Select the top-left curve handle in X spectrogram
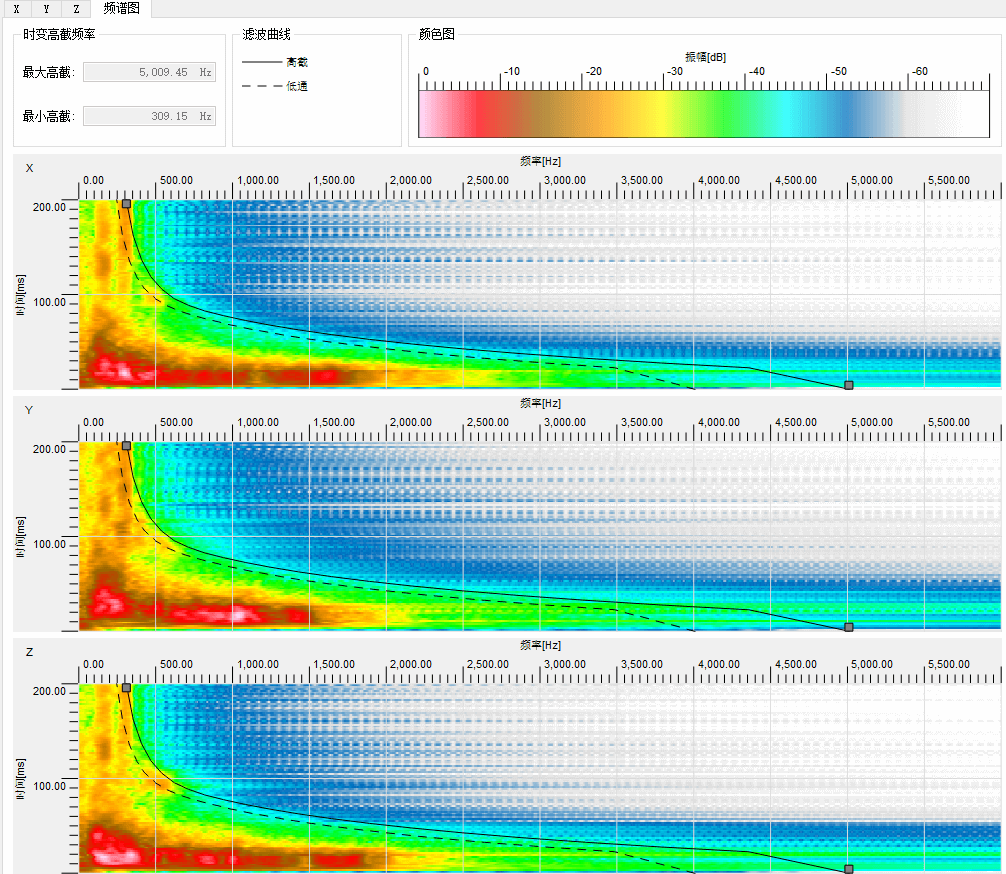 click(x=126, y=203)
